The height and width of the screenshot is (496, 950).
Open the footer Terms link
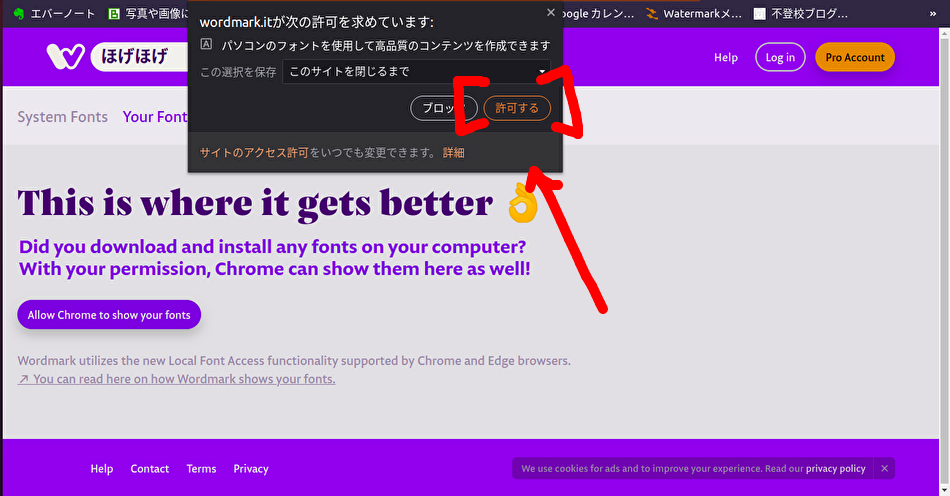pyautogui.click(x=201, y=469)
